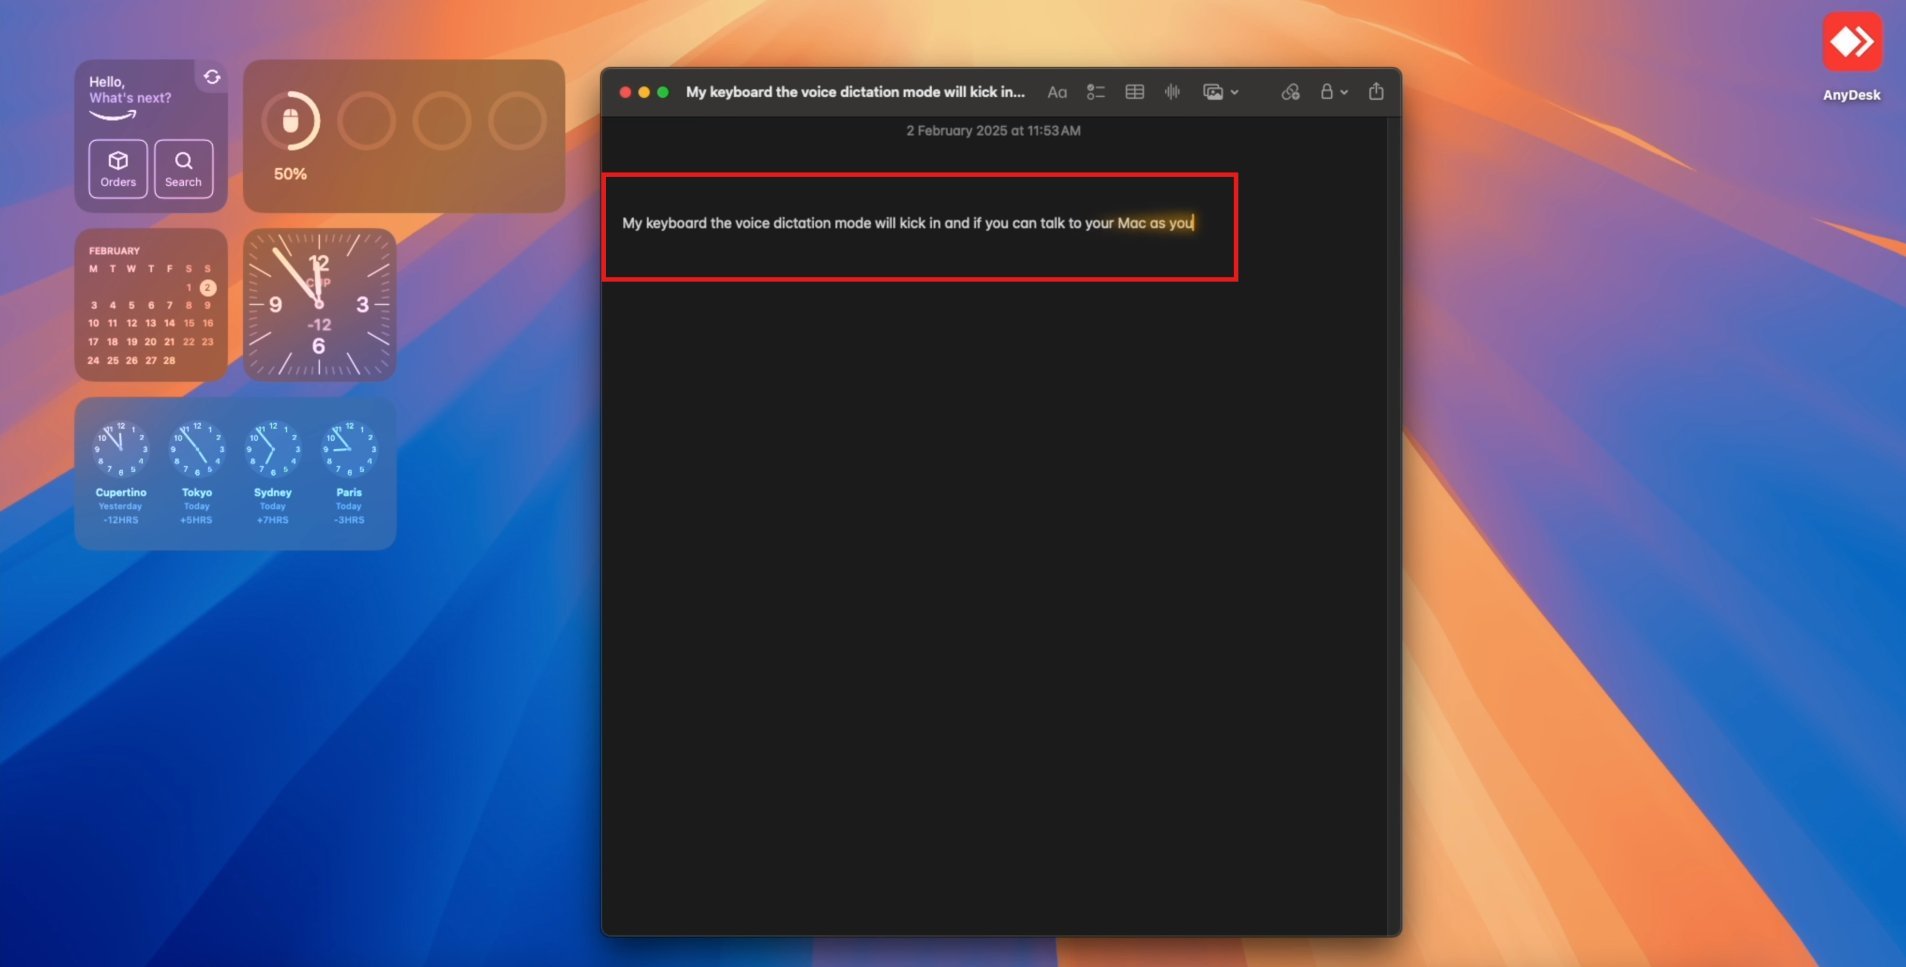Share the note via share icon

[1376, 91]
